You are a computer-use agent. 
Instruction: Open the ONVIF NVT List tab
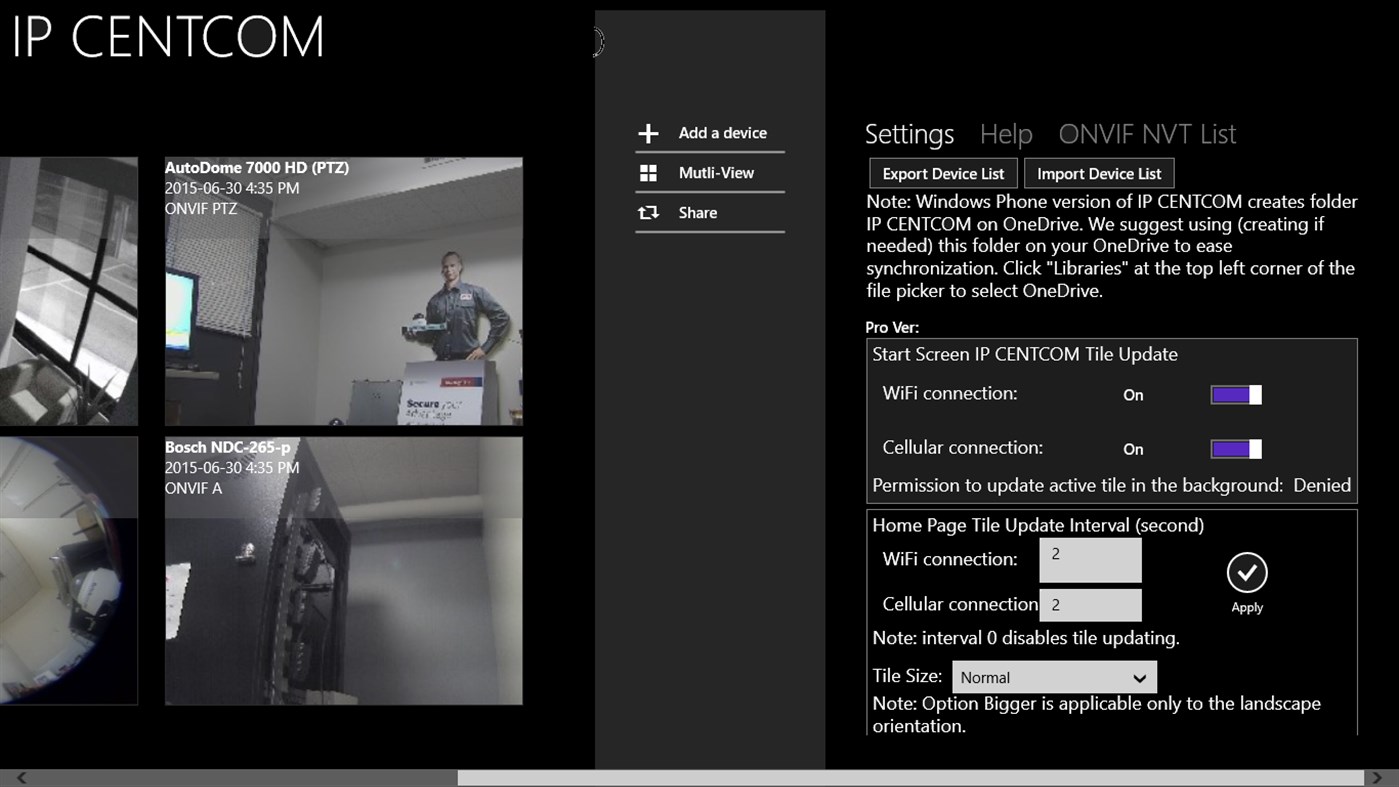pos(1147,134)
